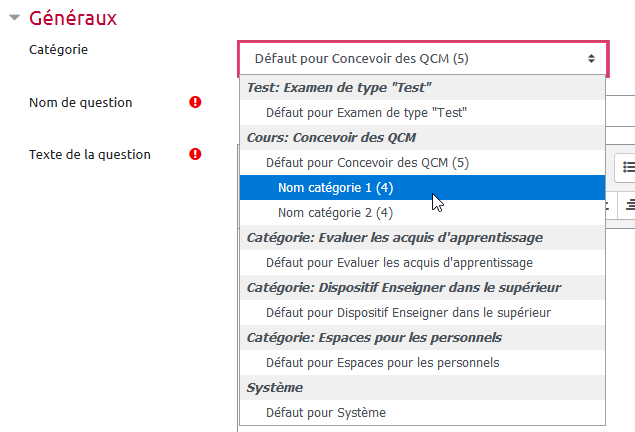Click the 'Nom de question' label
635x432 pixels.
point(81,102)
